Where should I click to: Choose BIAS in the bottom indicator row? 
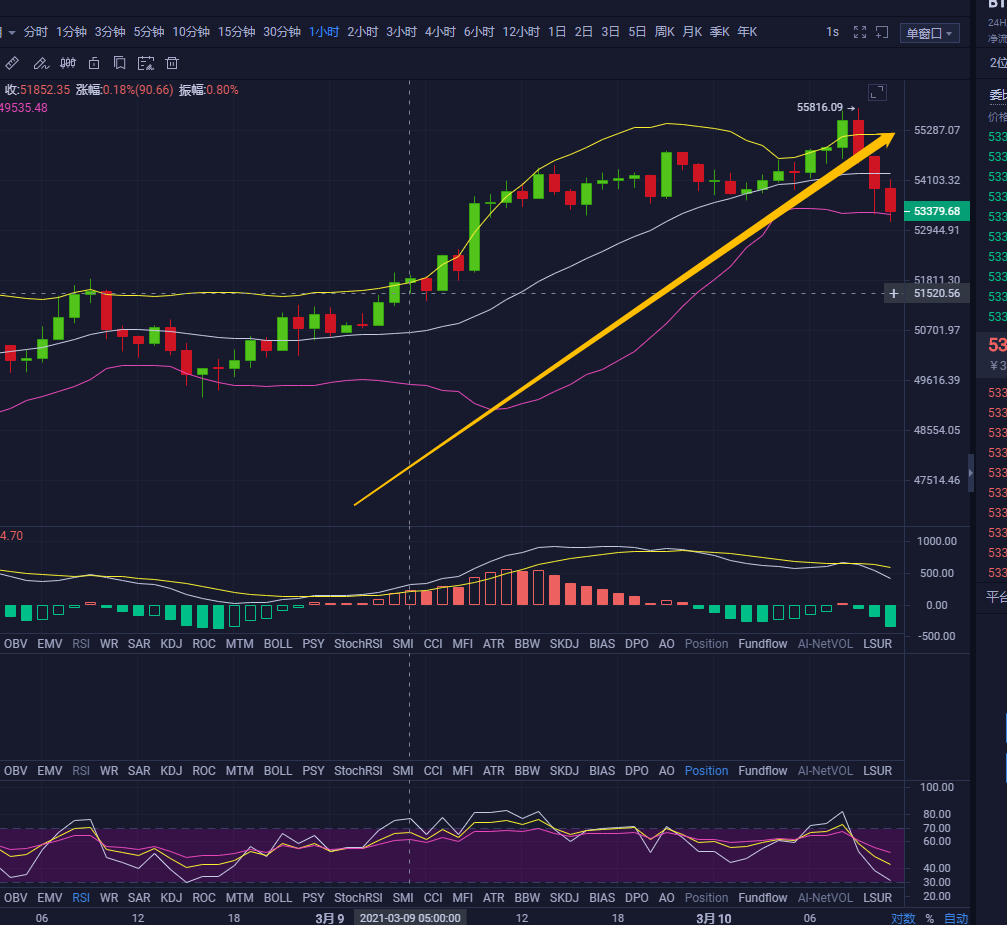[x=602, y=898]
